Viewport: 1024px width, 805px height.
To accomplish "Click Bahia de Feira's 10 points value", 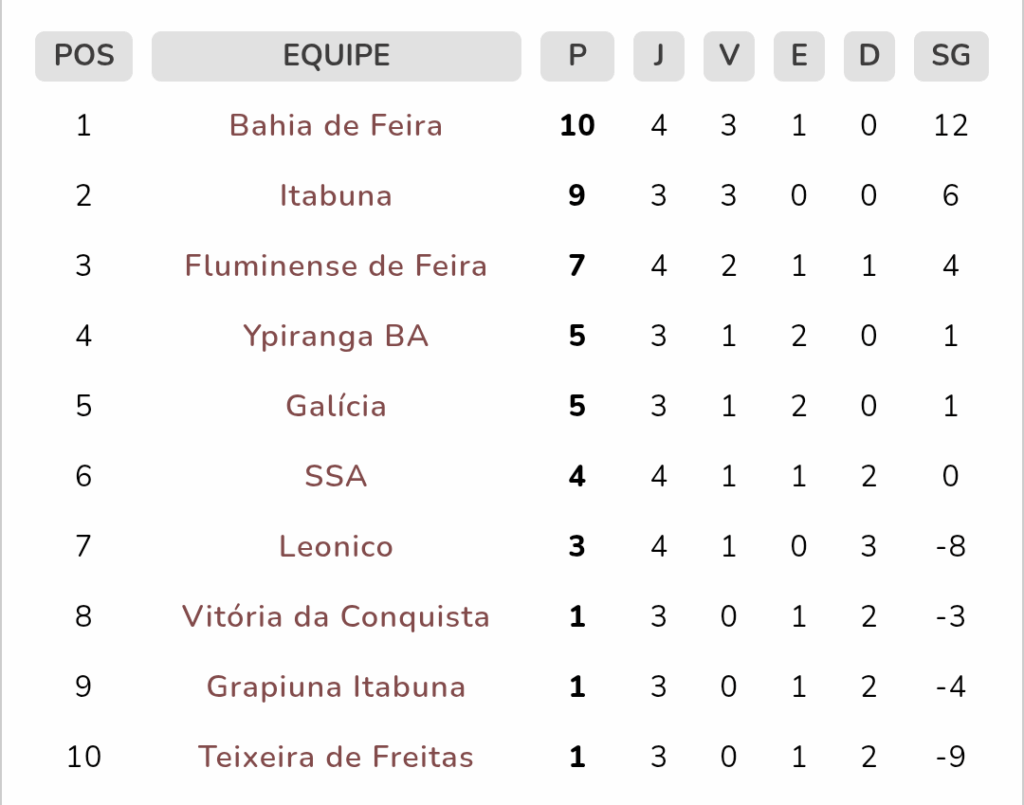I will 577,125.
